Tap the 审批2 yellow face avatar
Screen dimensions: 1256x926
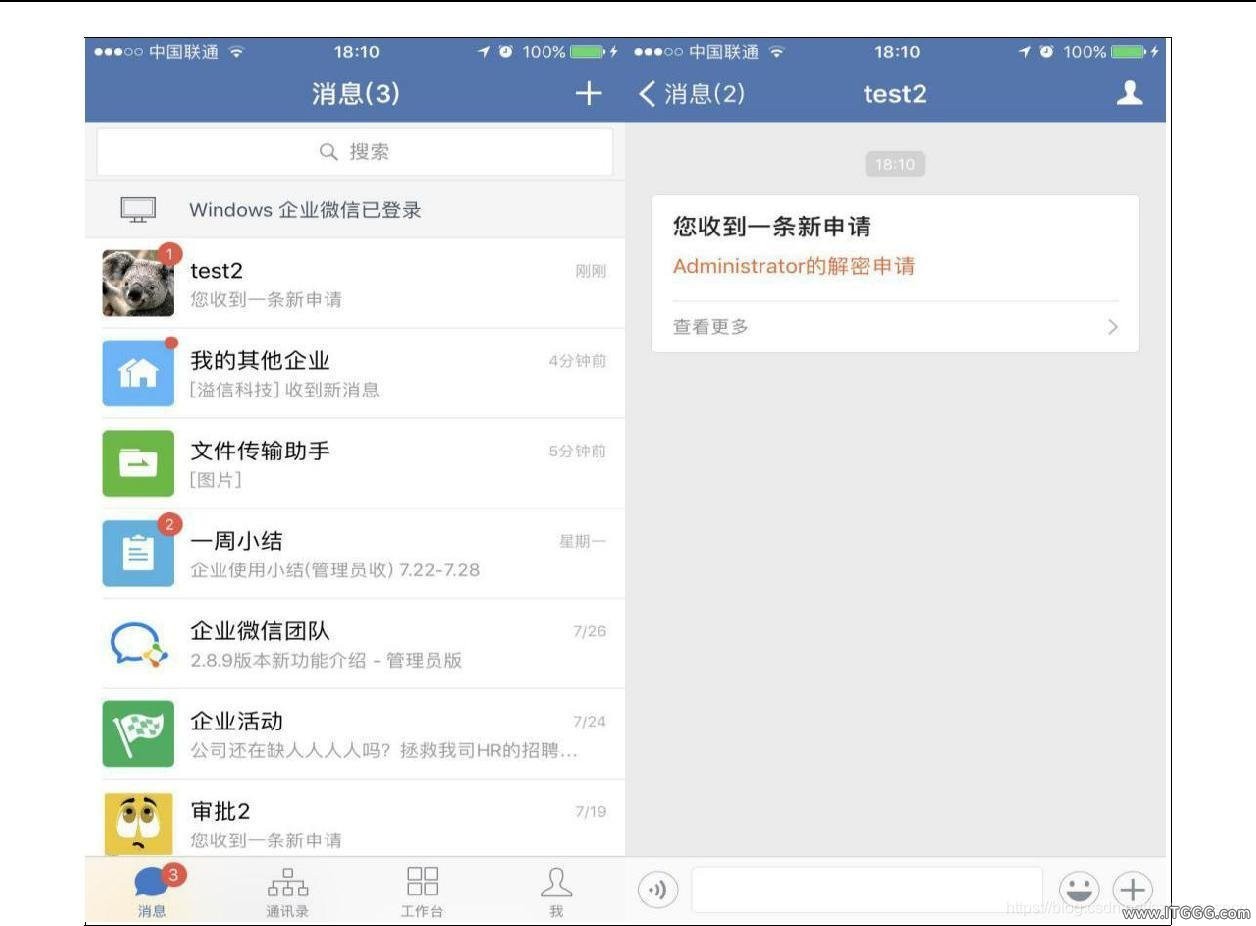point(138,823)
